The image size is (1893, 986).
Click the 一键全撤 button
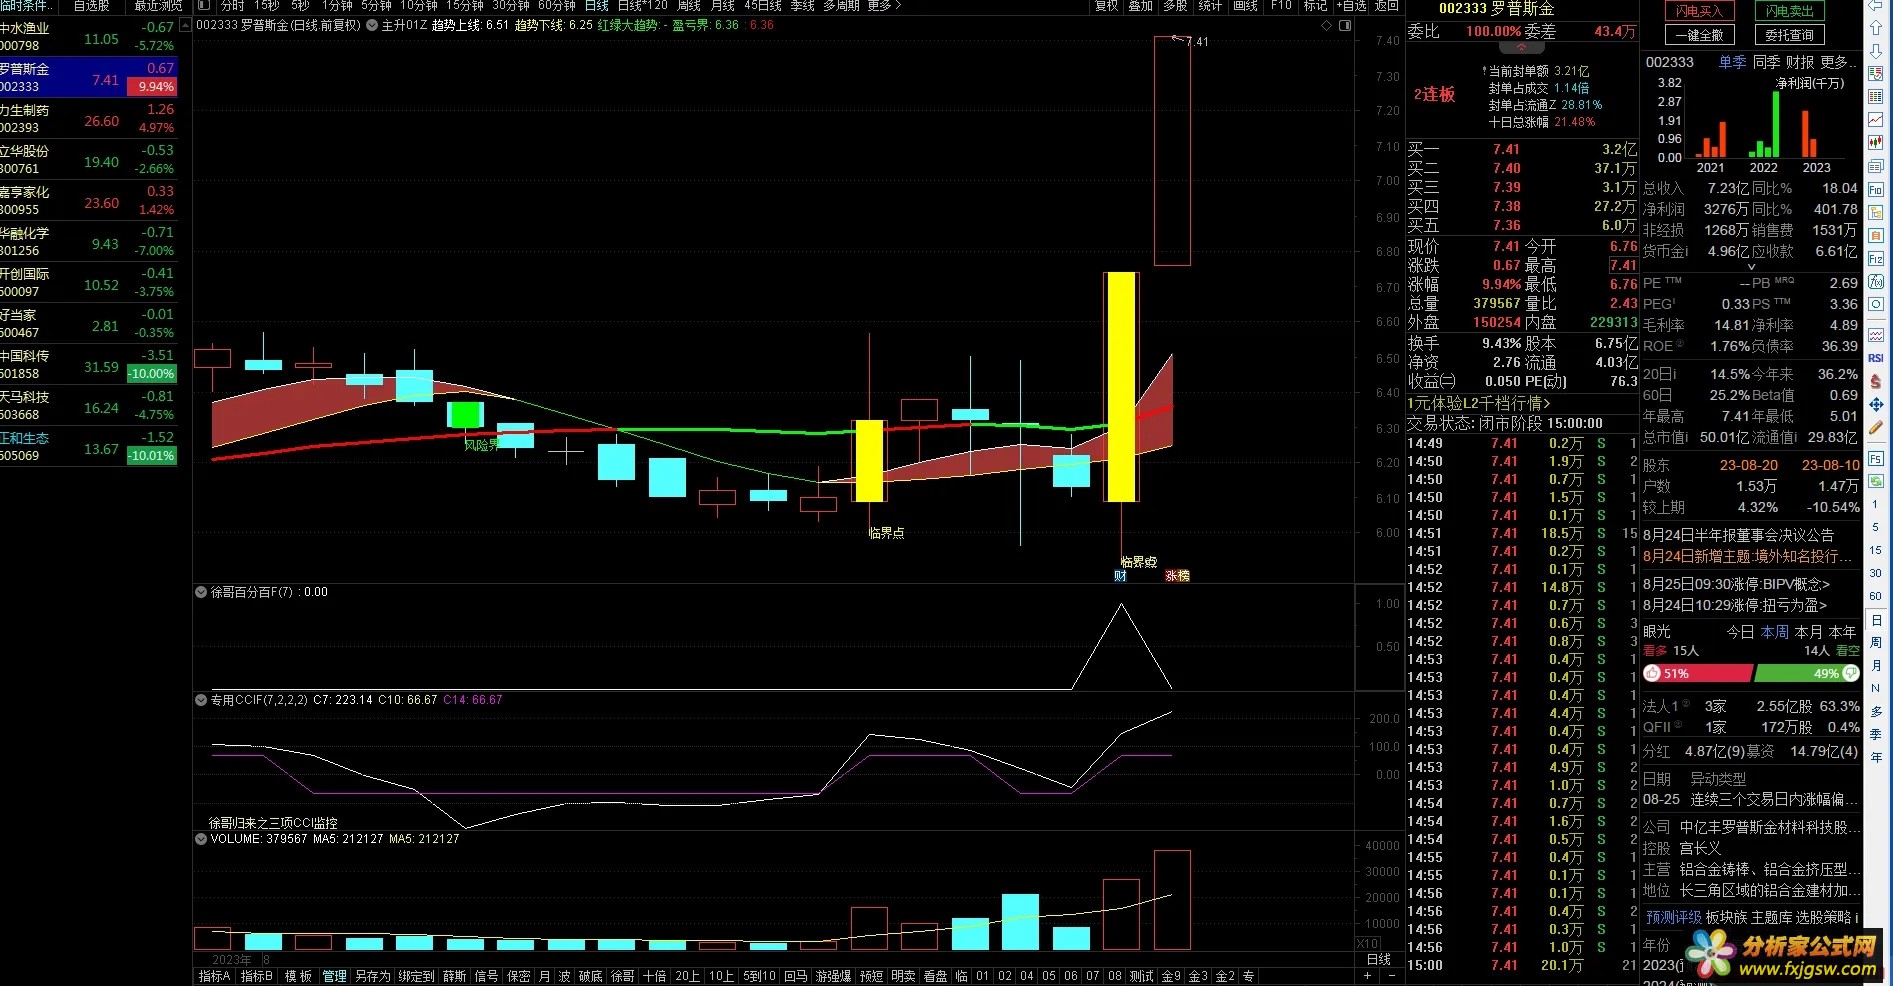point(1700,34)
